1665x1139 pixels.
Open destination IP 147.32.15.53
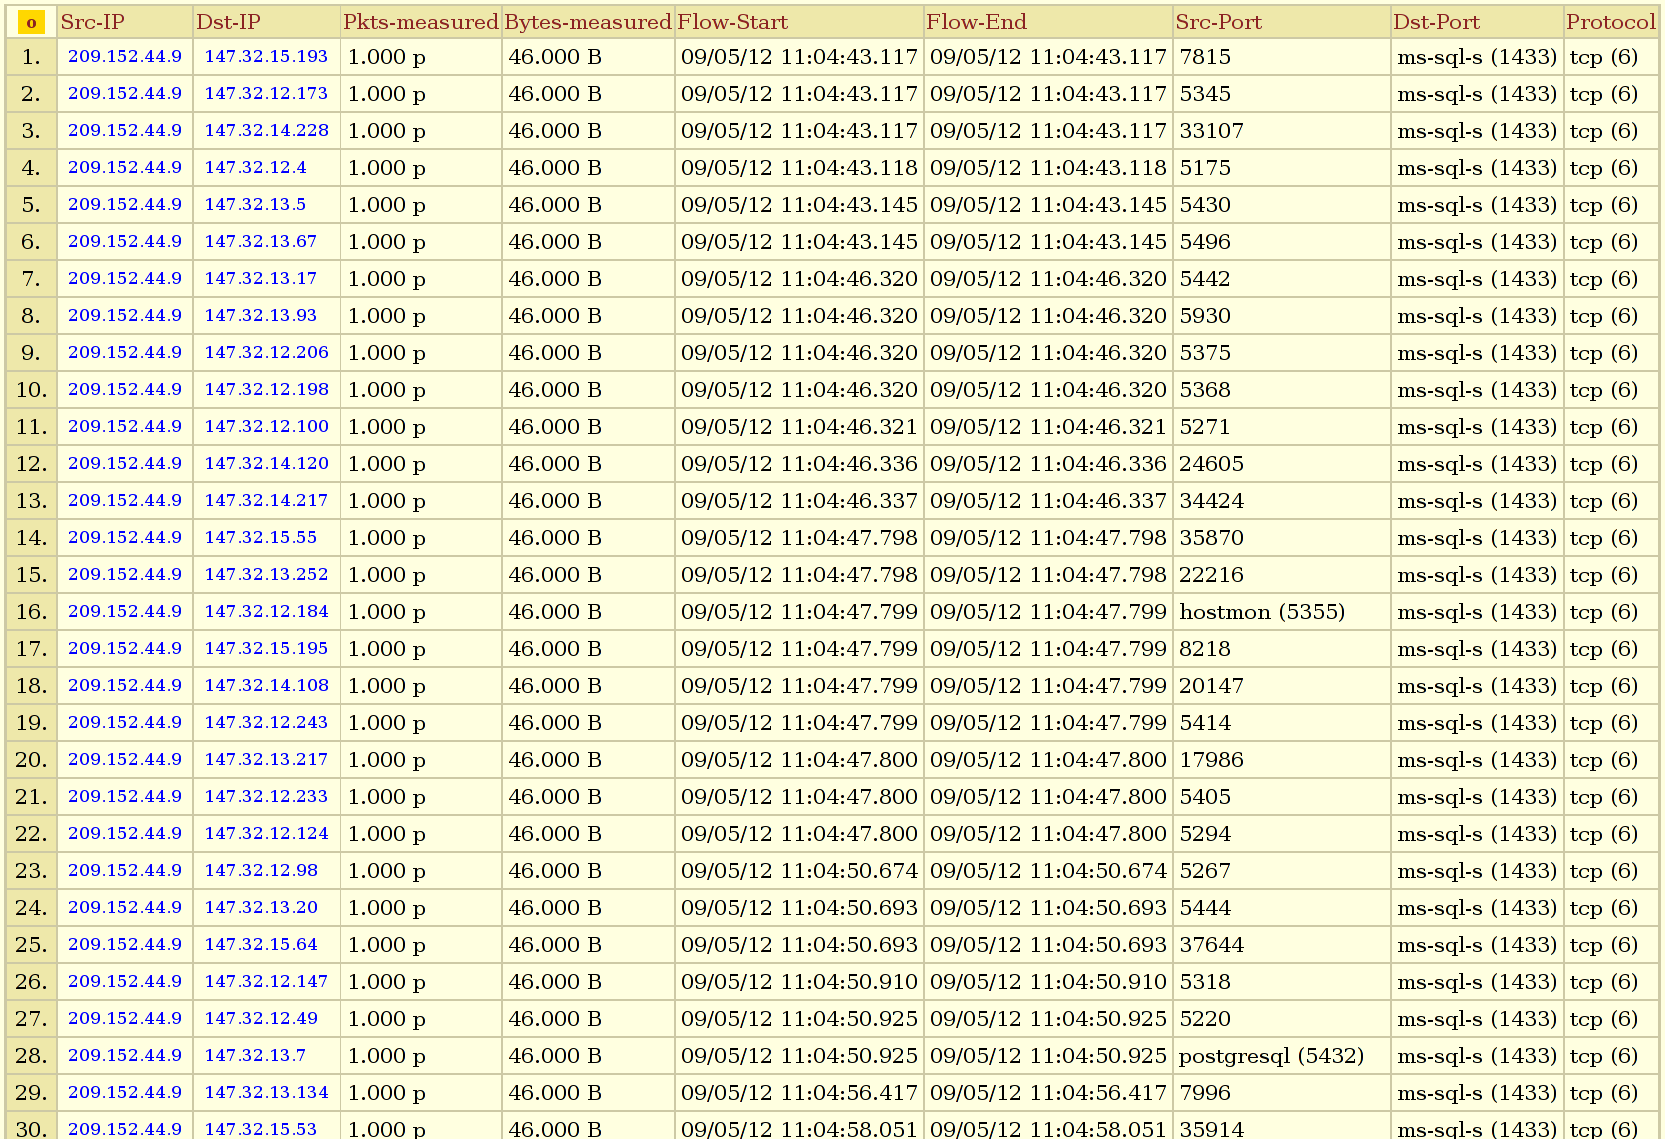point(260,1129)
